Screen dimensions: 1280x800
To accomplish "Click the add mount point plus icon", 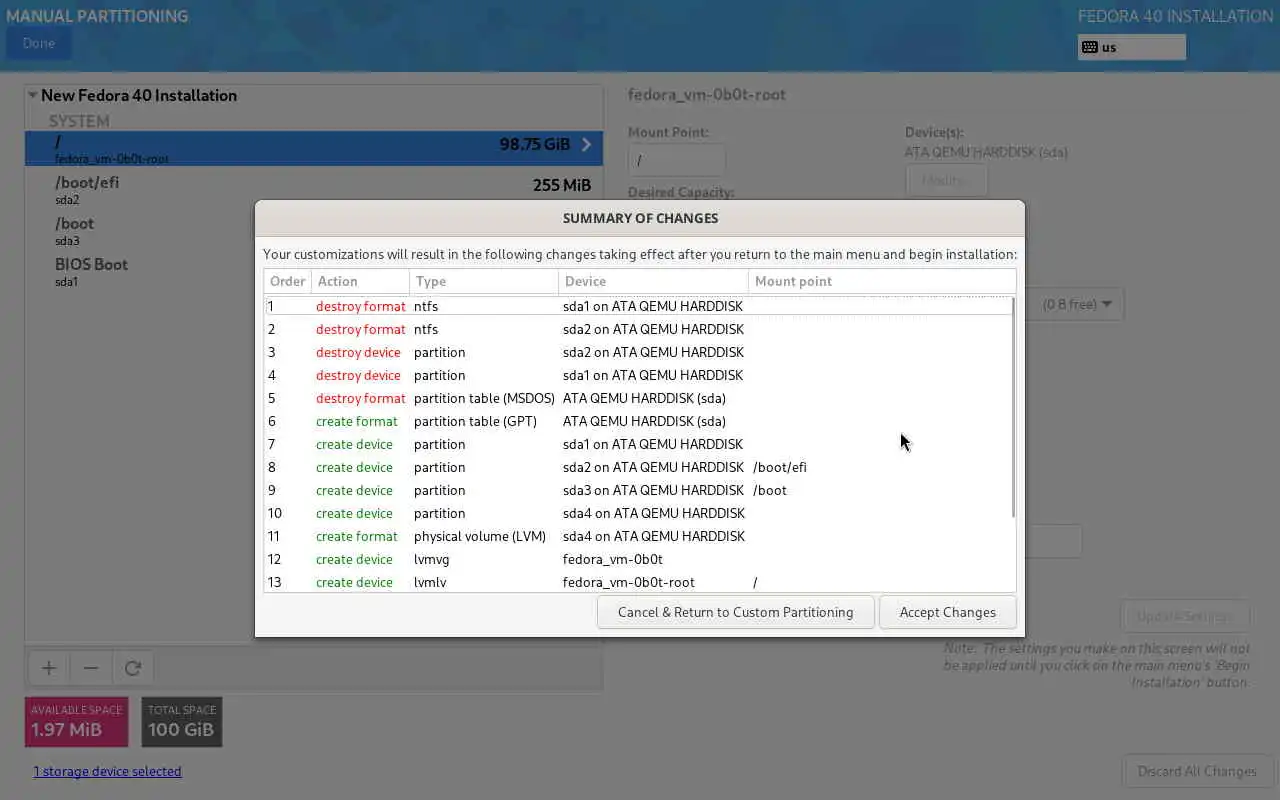I will [x=48, y=668].
